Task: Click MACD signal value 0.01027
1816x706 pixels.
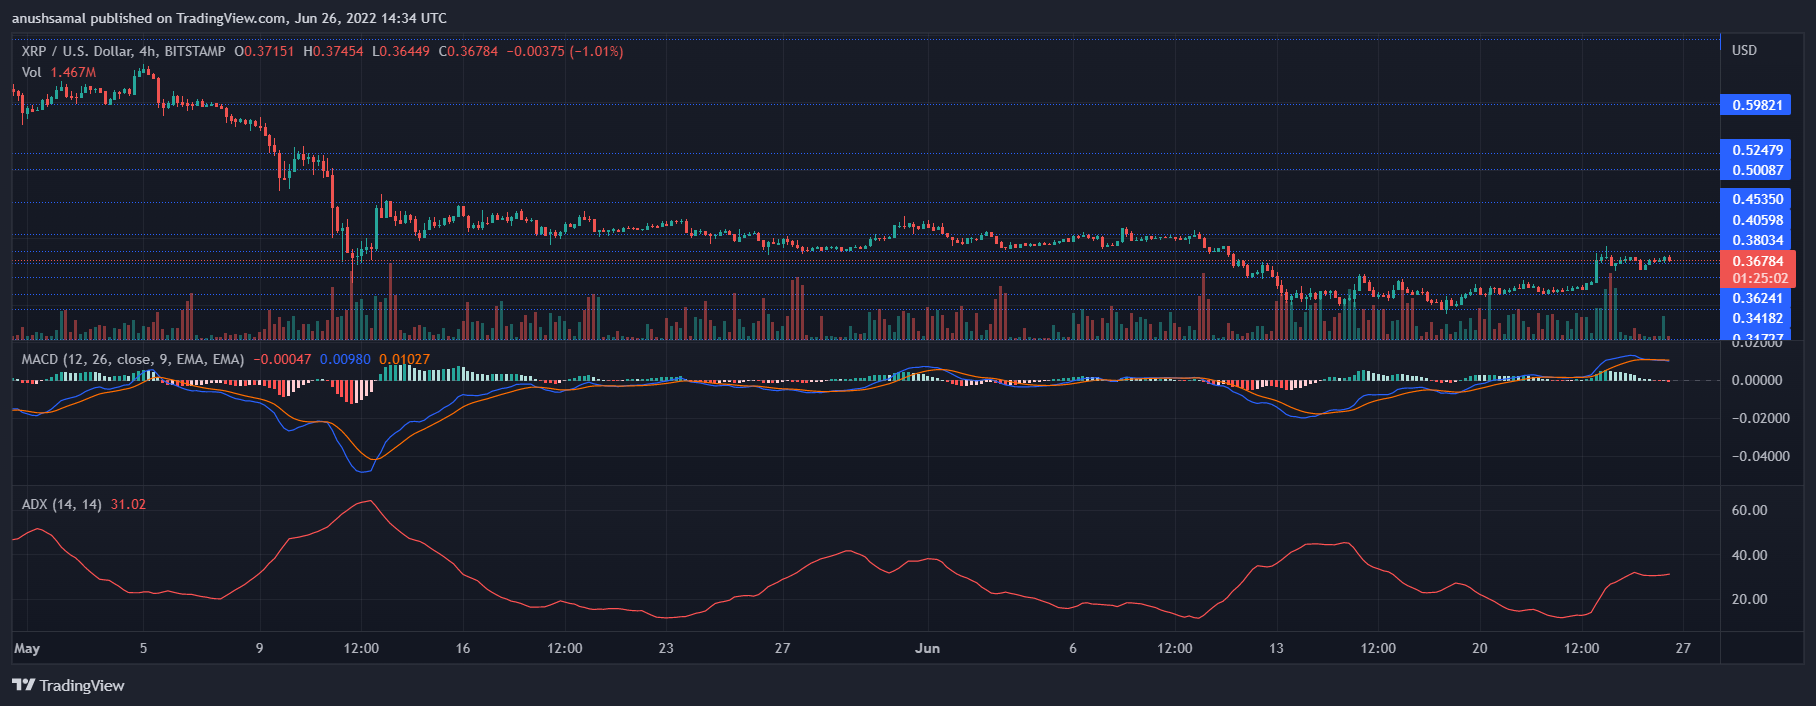Action: pyautogui.click(x=404, y=359)
